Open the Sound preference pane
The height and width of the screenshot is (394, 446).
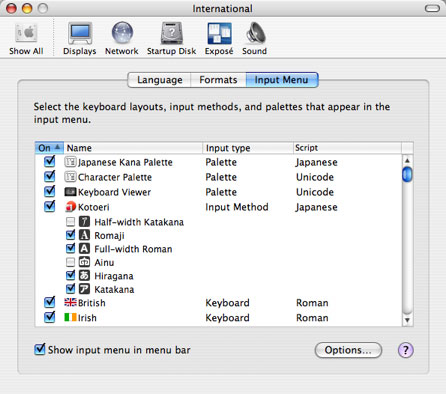[x=255, y=39]
